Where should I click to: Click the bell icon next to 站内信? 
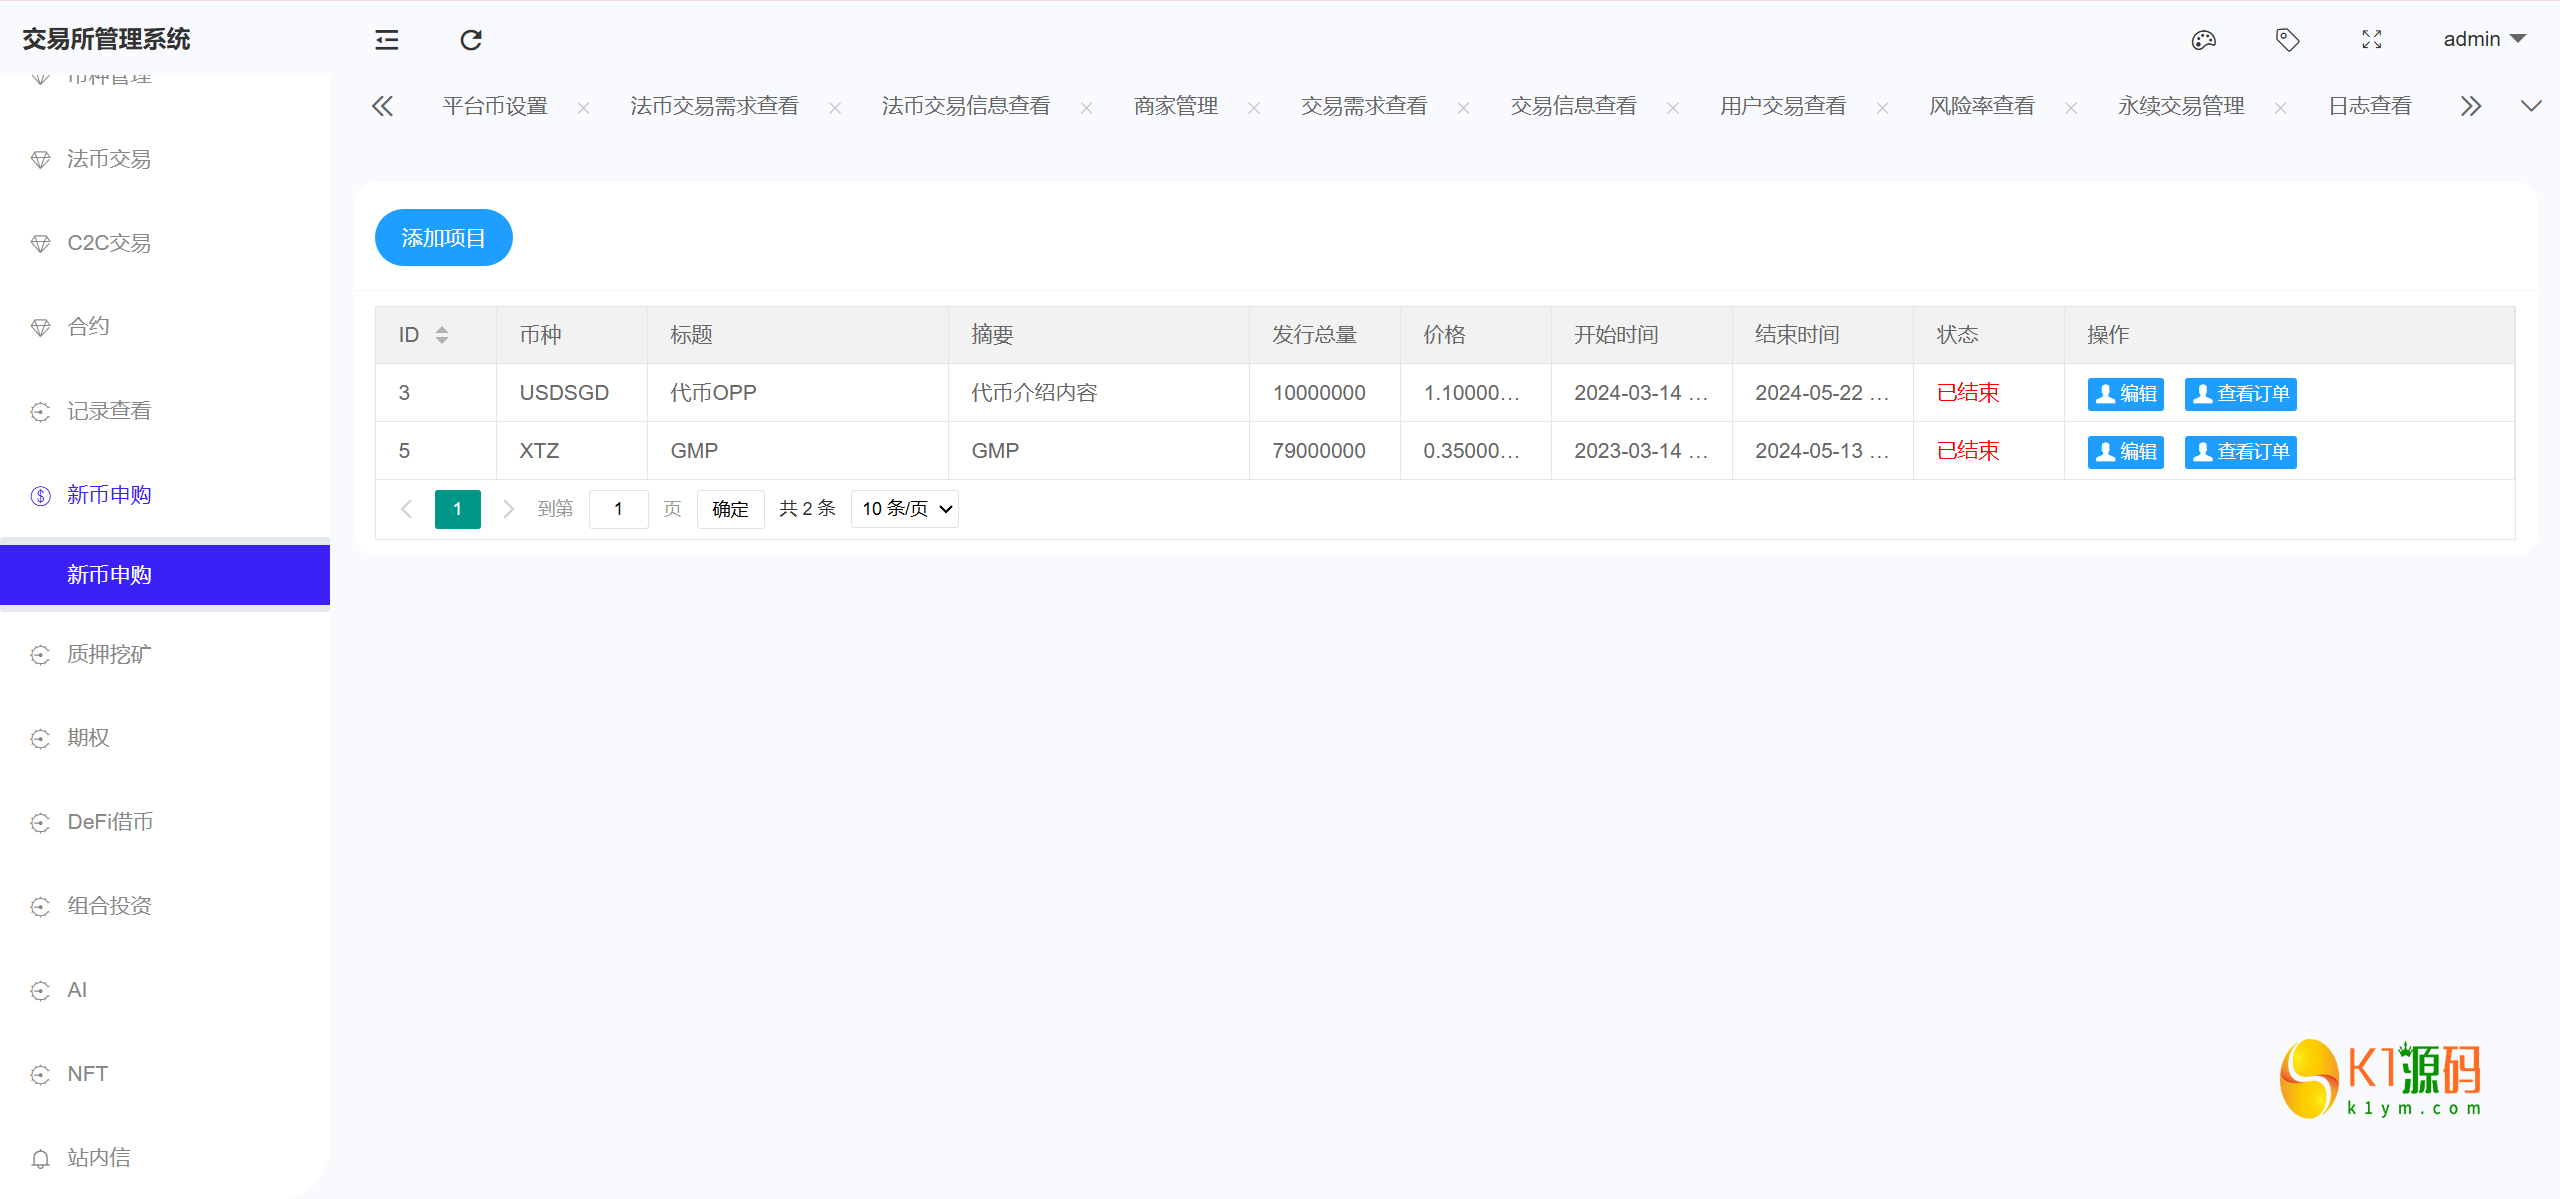coord(40,1157)
